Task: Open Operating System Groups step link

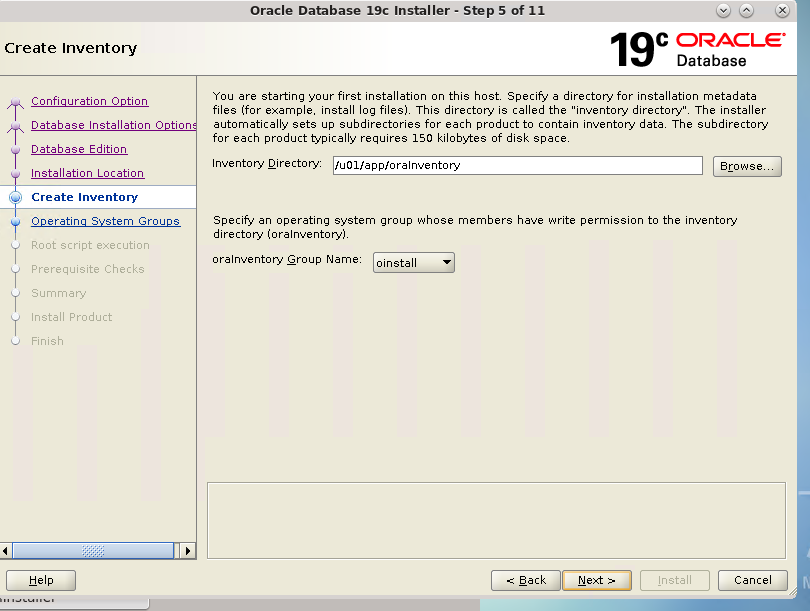Action: (105, 221)
